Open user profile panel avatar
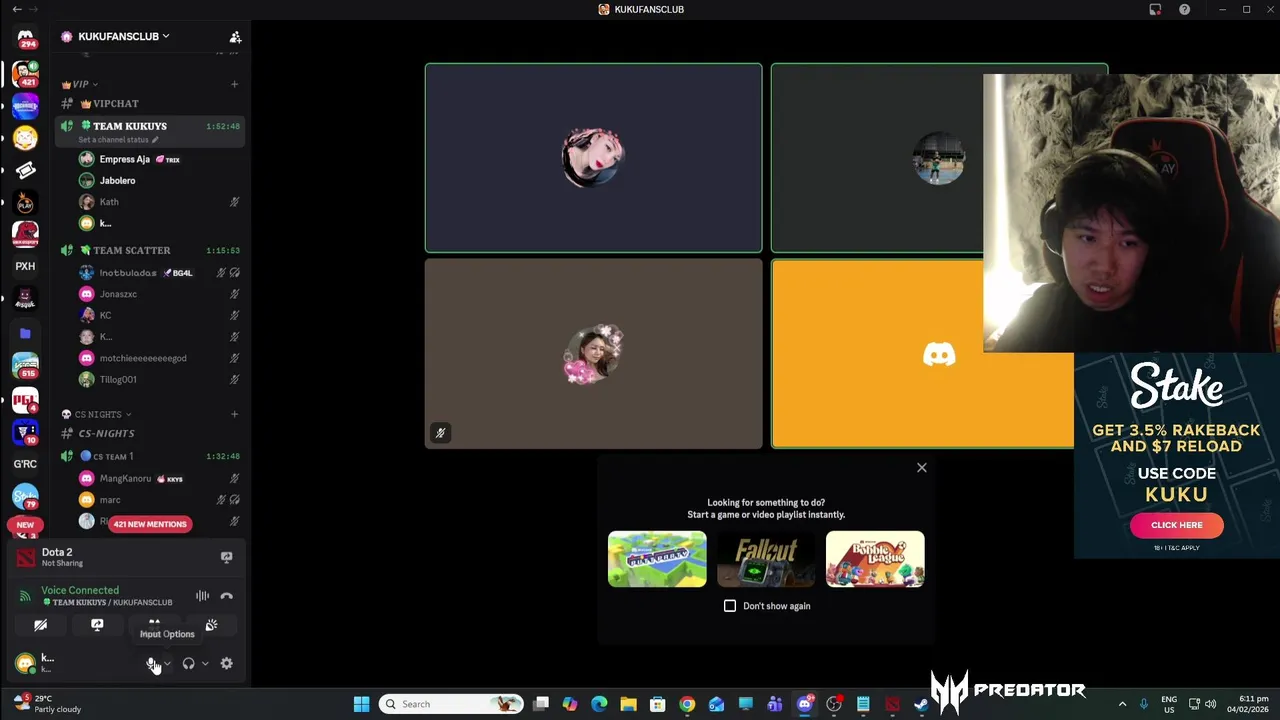 25,663
